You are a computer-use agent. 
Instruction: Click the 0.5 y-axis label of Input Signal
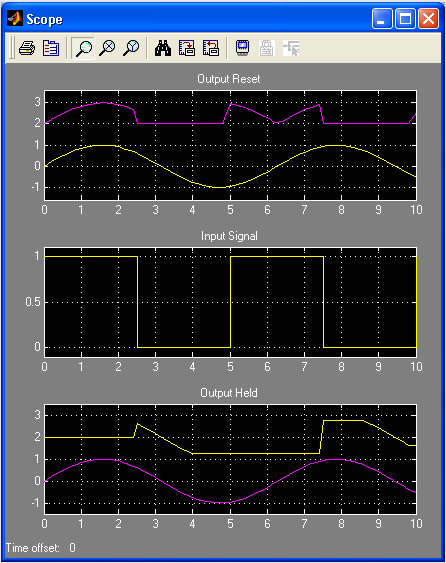point(33,302)
